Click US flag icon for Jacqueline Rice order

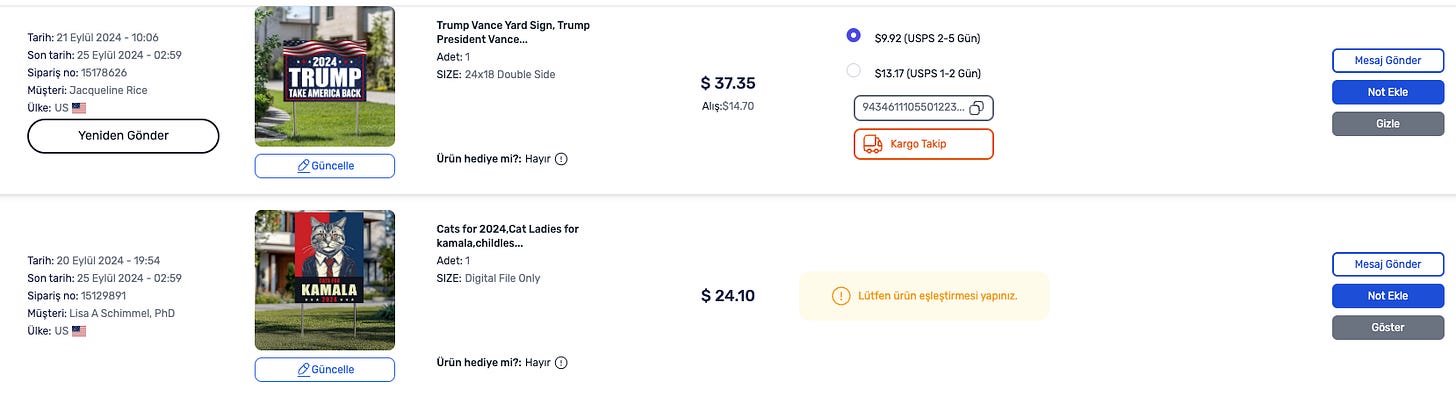79,108
